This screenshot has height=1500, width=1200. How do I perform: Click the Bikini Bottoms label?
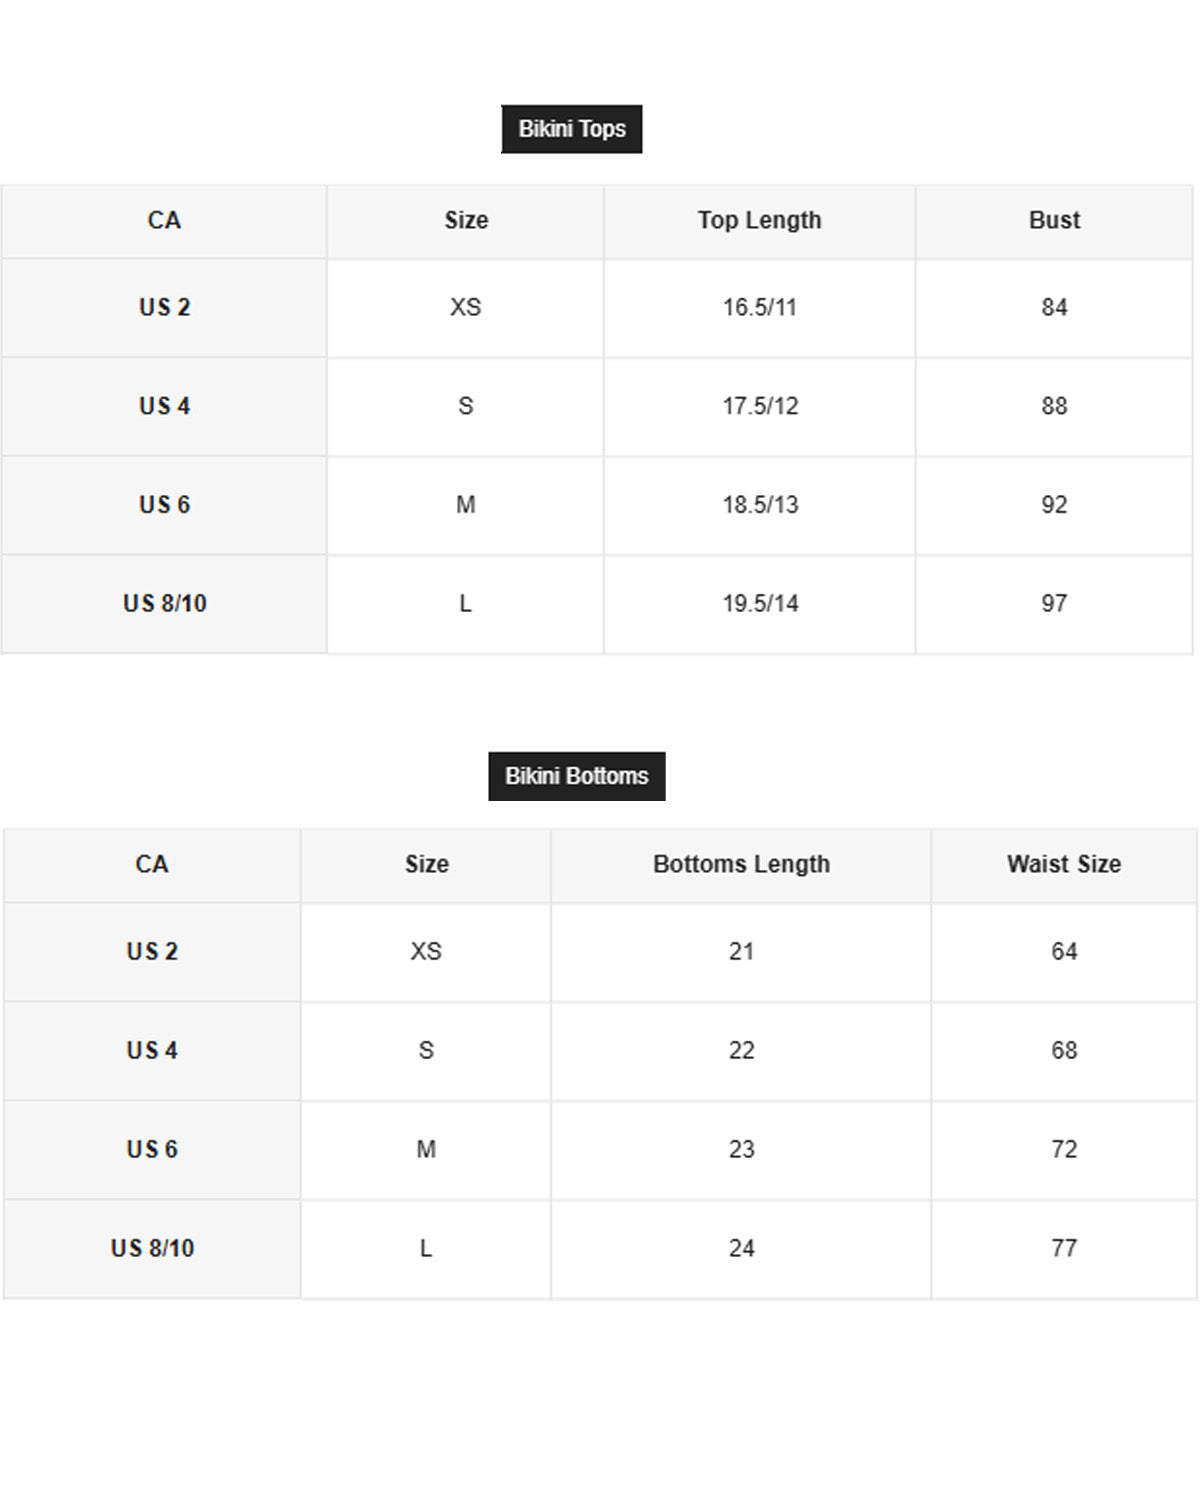click(576, 776)
